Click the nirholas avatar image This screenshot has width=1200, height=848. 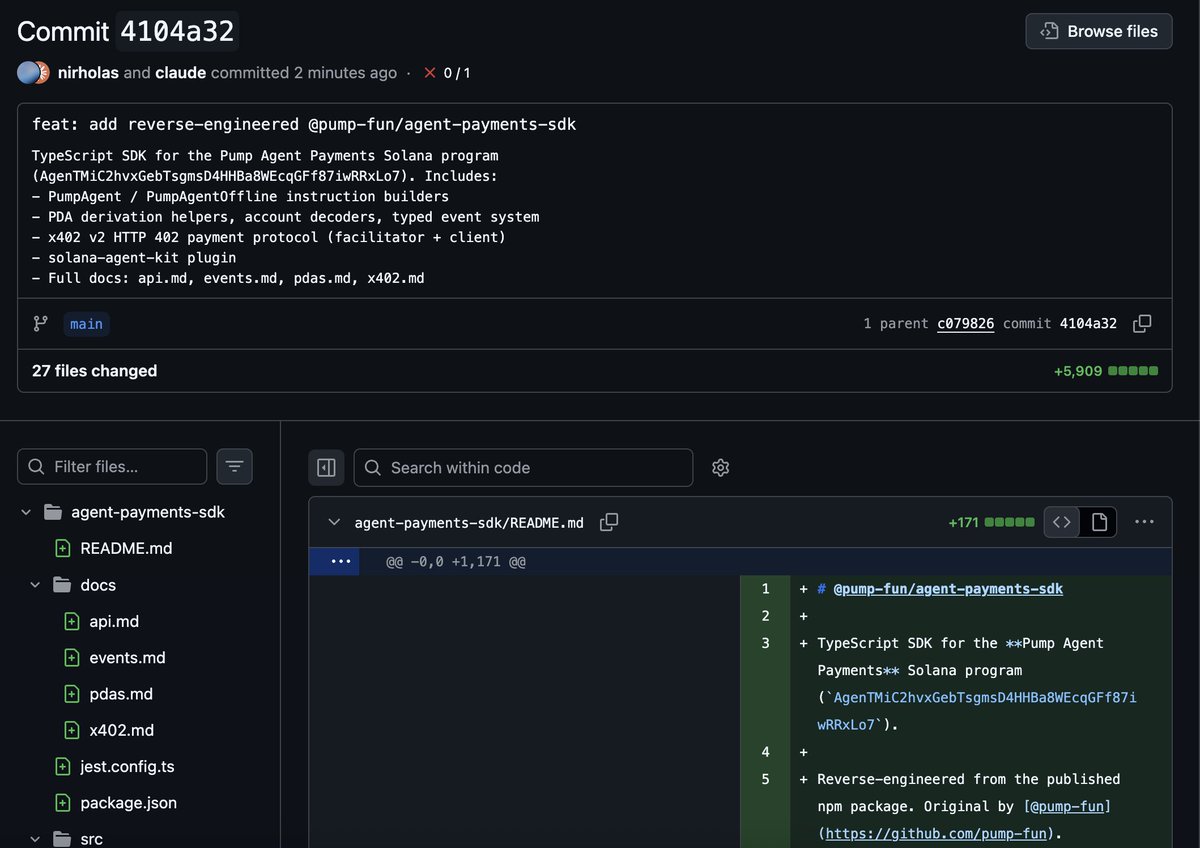pos(27,73)
